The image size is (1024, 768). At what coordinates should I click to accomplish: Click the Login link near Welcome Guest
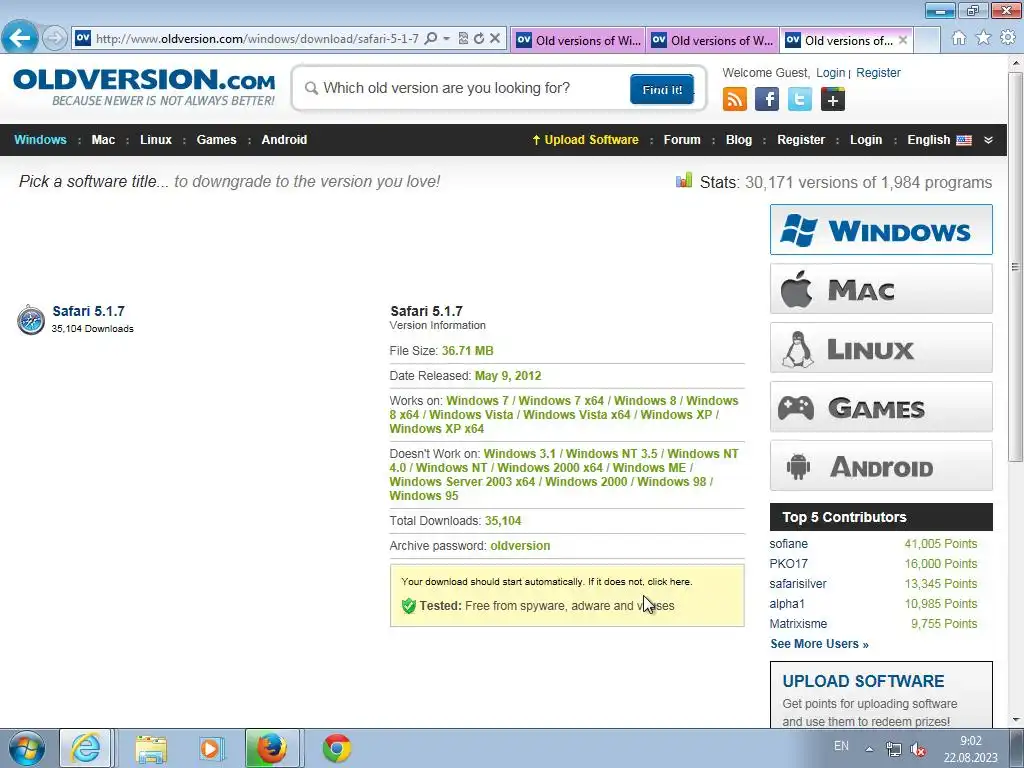click(830, 72)
